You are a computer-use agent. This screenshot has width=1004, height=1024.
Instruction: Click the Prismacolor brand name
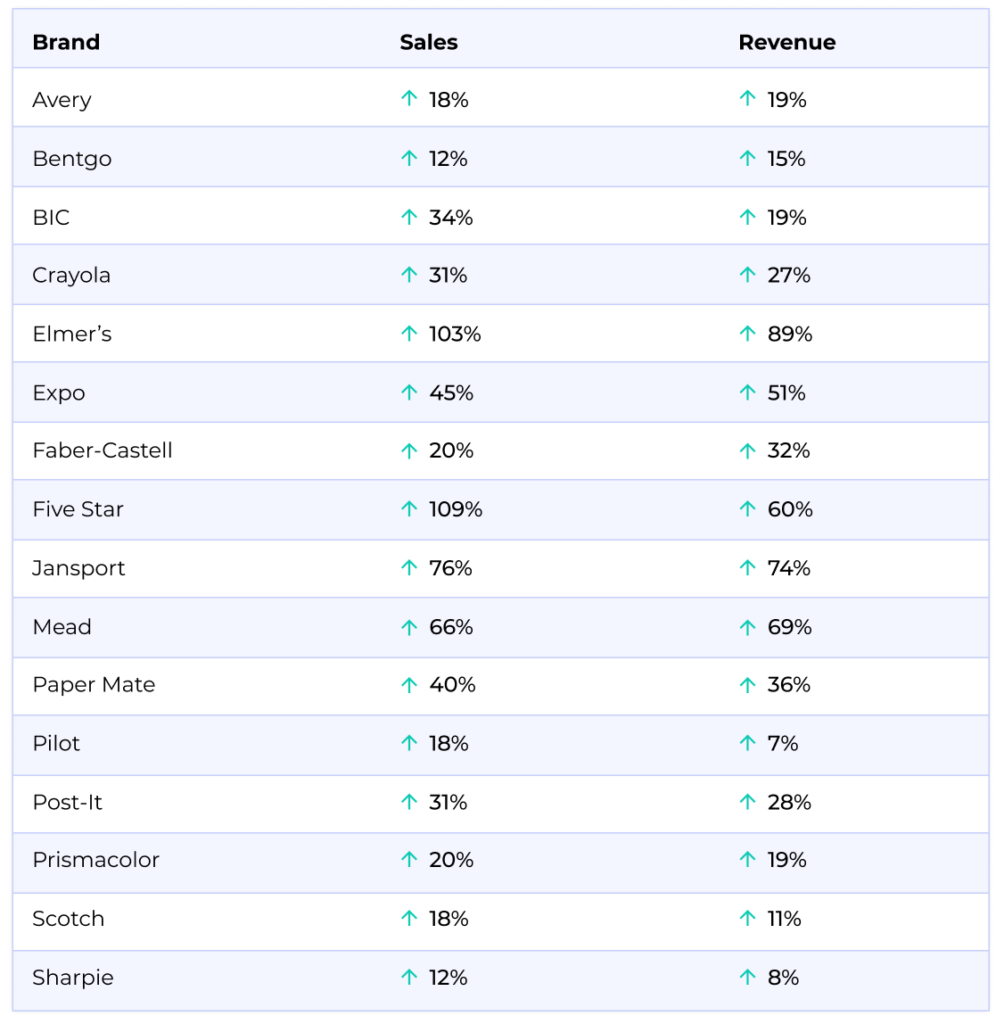coord(96,860)
